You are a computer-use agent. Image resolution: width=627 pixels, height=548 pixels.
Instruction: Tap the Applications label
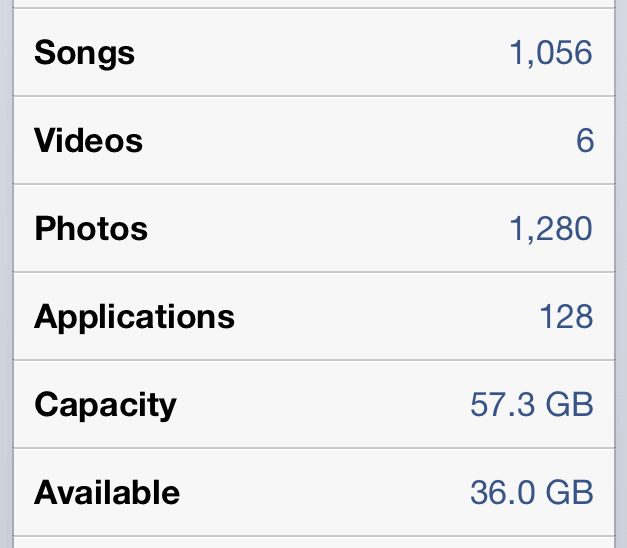coord(134,317)
